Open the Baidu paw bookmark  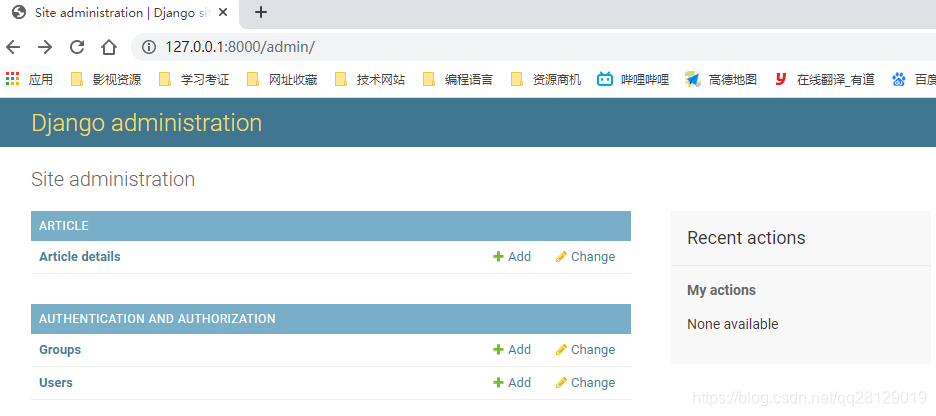point(913,79)
